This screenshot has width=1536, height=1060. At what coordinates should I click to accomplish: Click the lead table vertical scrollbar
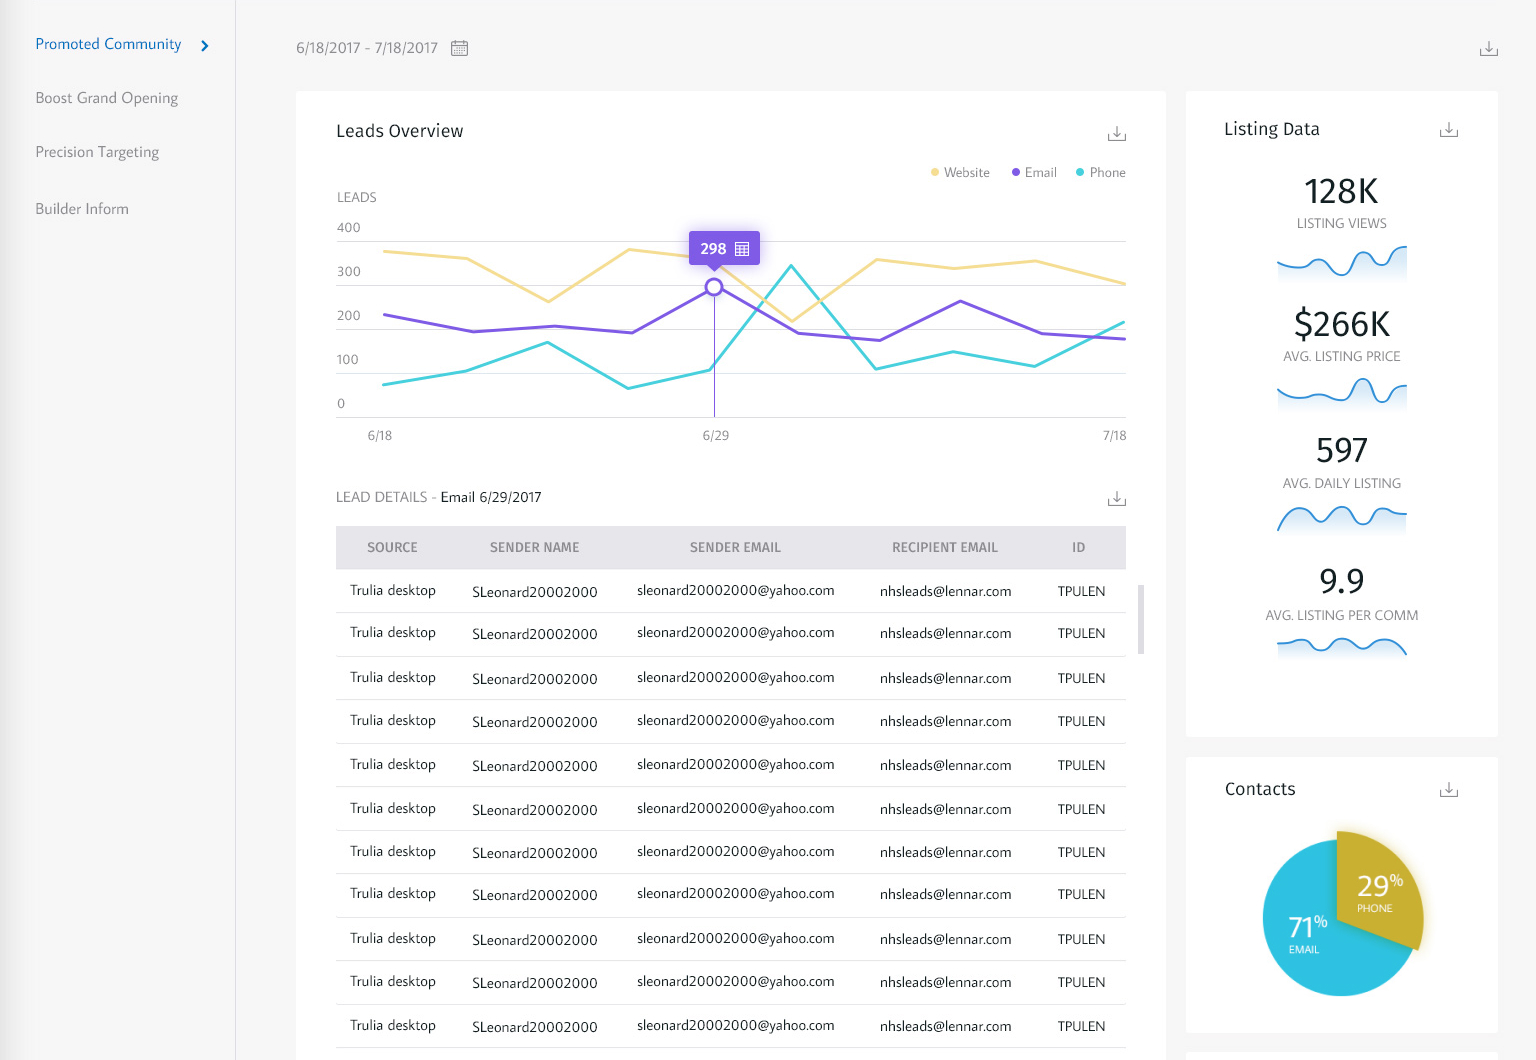1141,619
